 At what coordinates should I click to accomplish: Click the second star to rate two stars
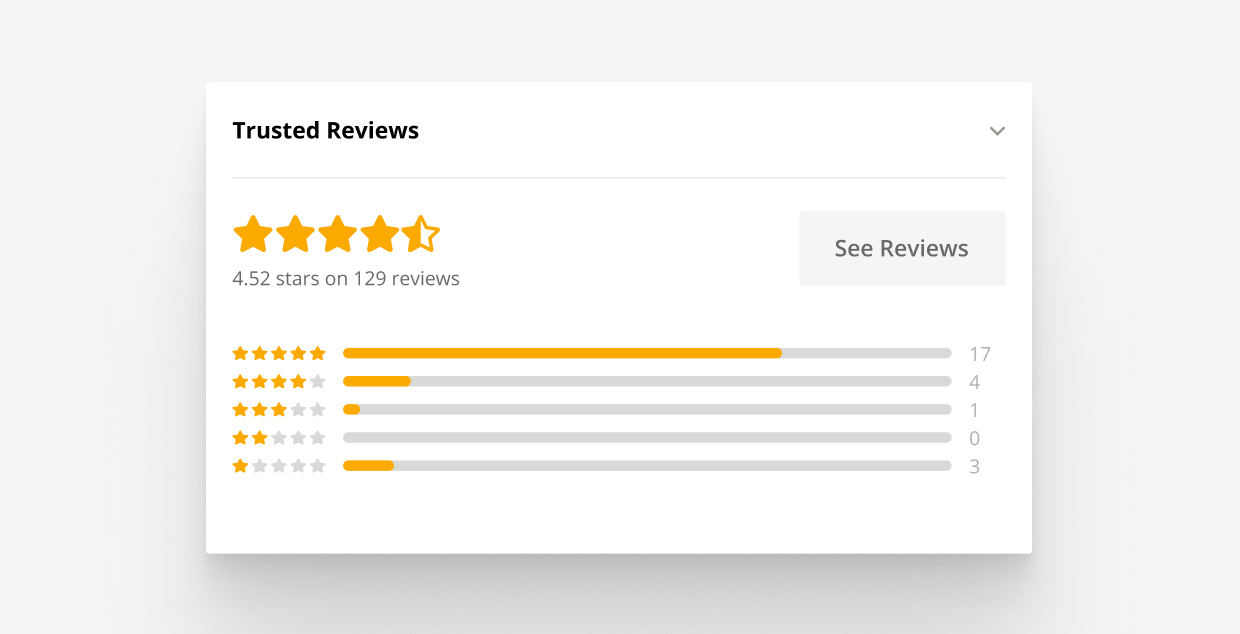click(295, 233)
